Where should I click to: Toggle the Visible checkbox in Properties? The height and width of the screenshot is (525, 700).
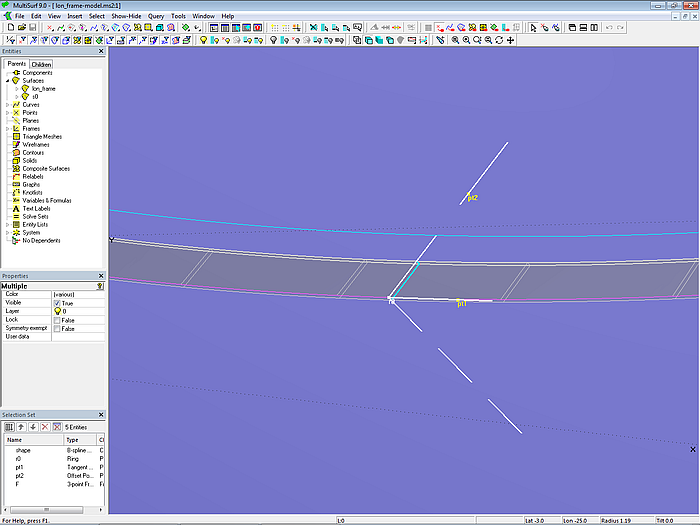[57, 302]
